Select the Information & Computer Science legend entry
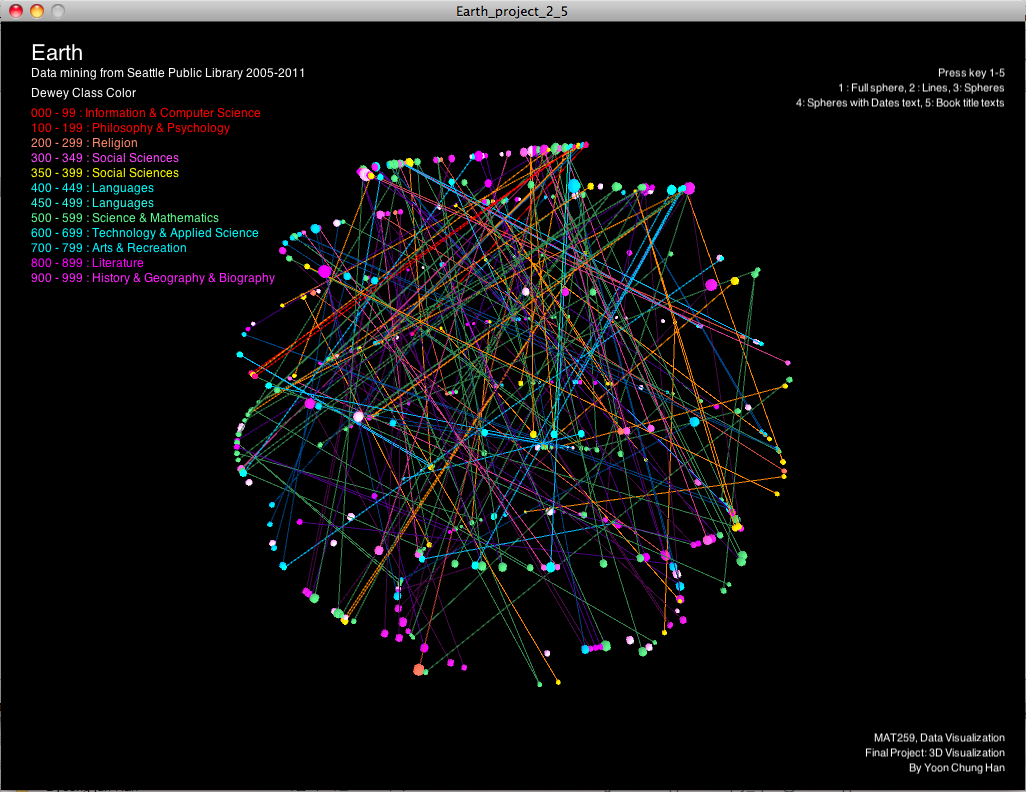Image resolution: width=1026 pixels, height=792 pixels. (x=146, y=113)
